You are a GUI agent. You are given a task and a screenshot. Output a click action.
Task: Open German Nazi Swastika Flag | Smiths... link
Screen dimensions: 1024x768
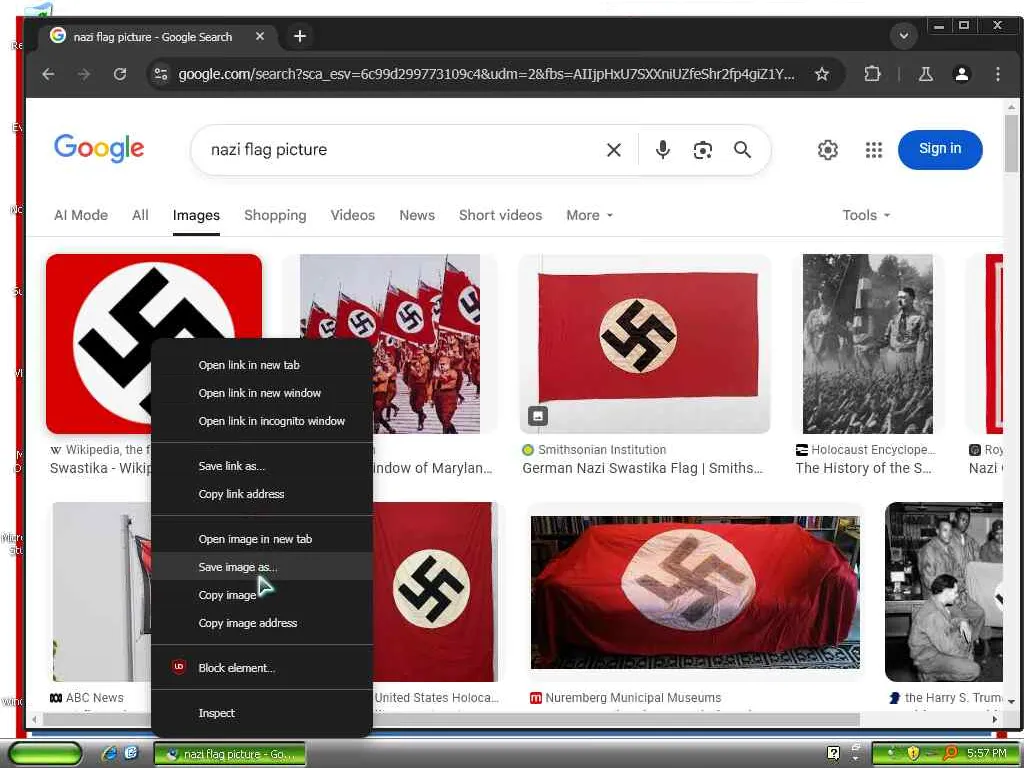642,468
